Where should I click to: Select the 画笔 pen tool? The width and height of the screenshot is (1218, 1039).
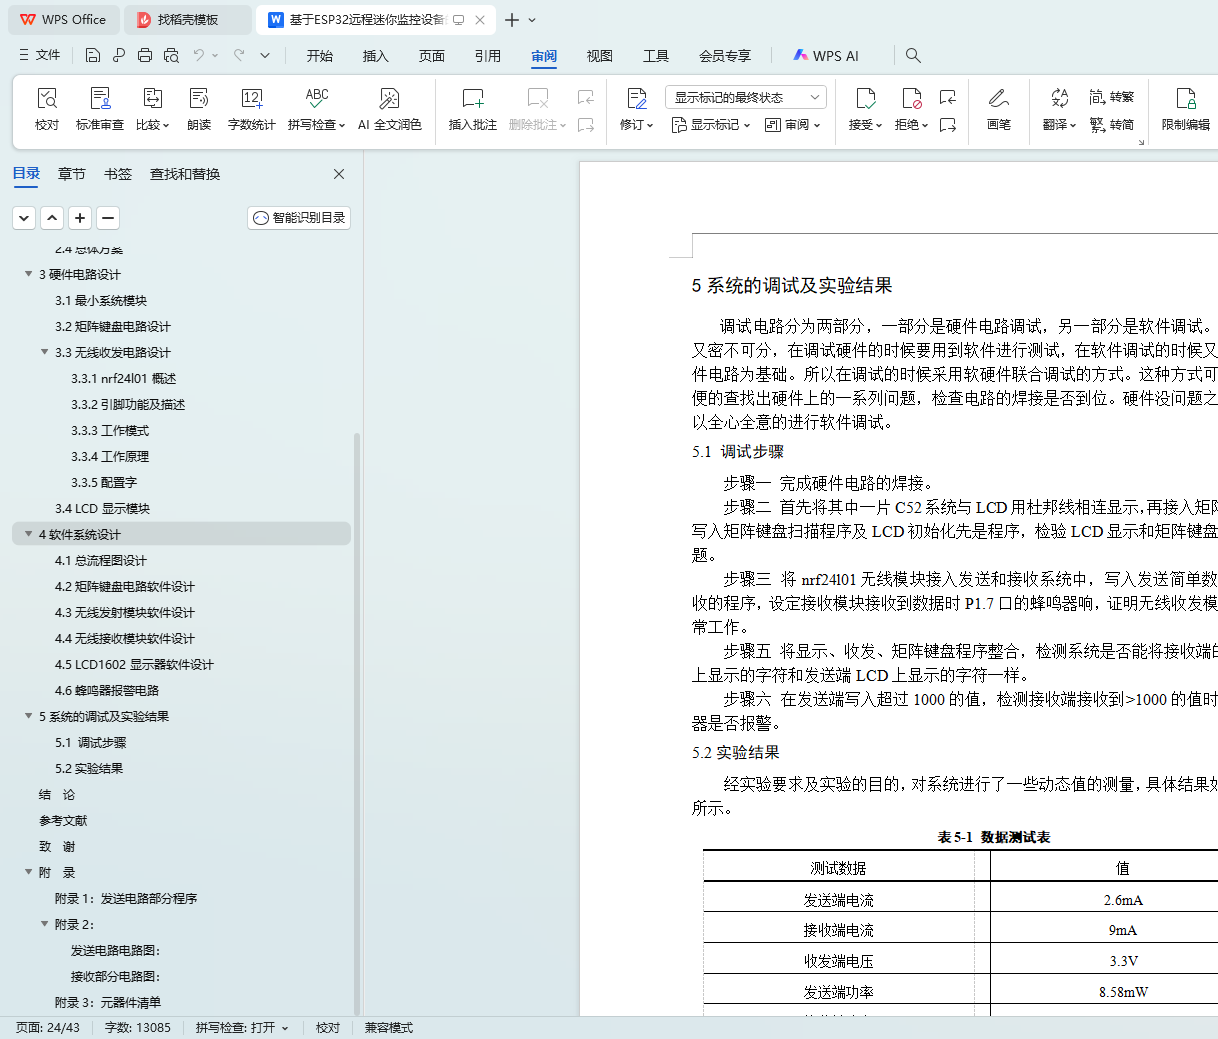click(999, 109)
